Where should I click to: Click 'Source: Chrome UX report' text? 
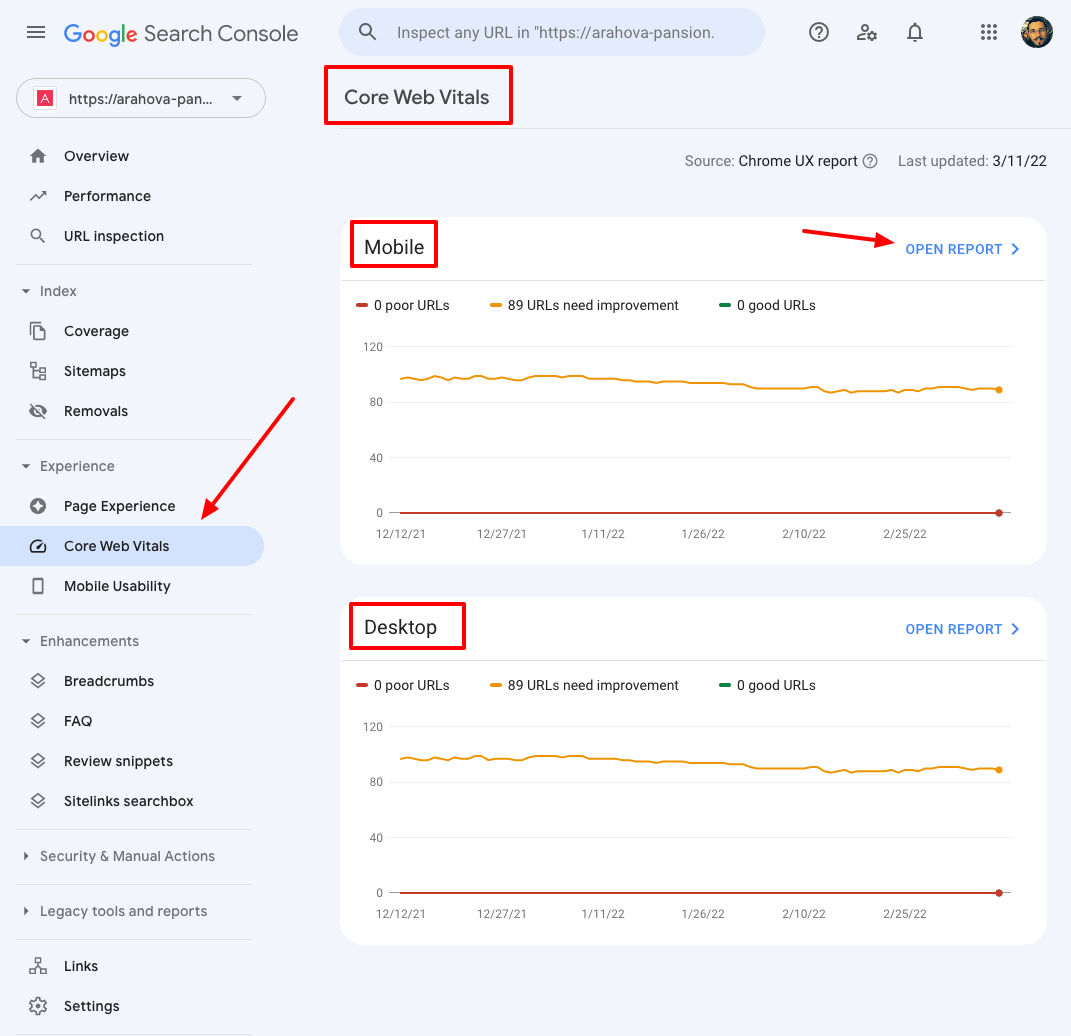[x=771, y=161]
